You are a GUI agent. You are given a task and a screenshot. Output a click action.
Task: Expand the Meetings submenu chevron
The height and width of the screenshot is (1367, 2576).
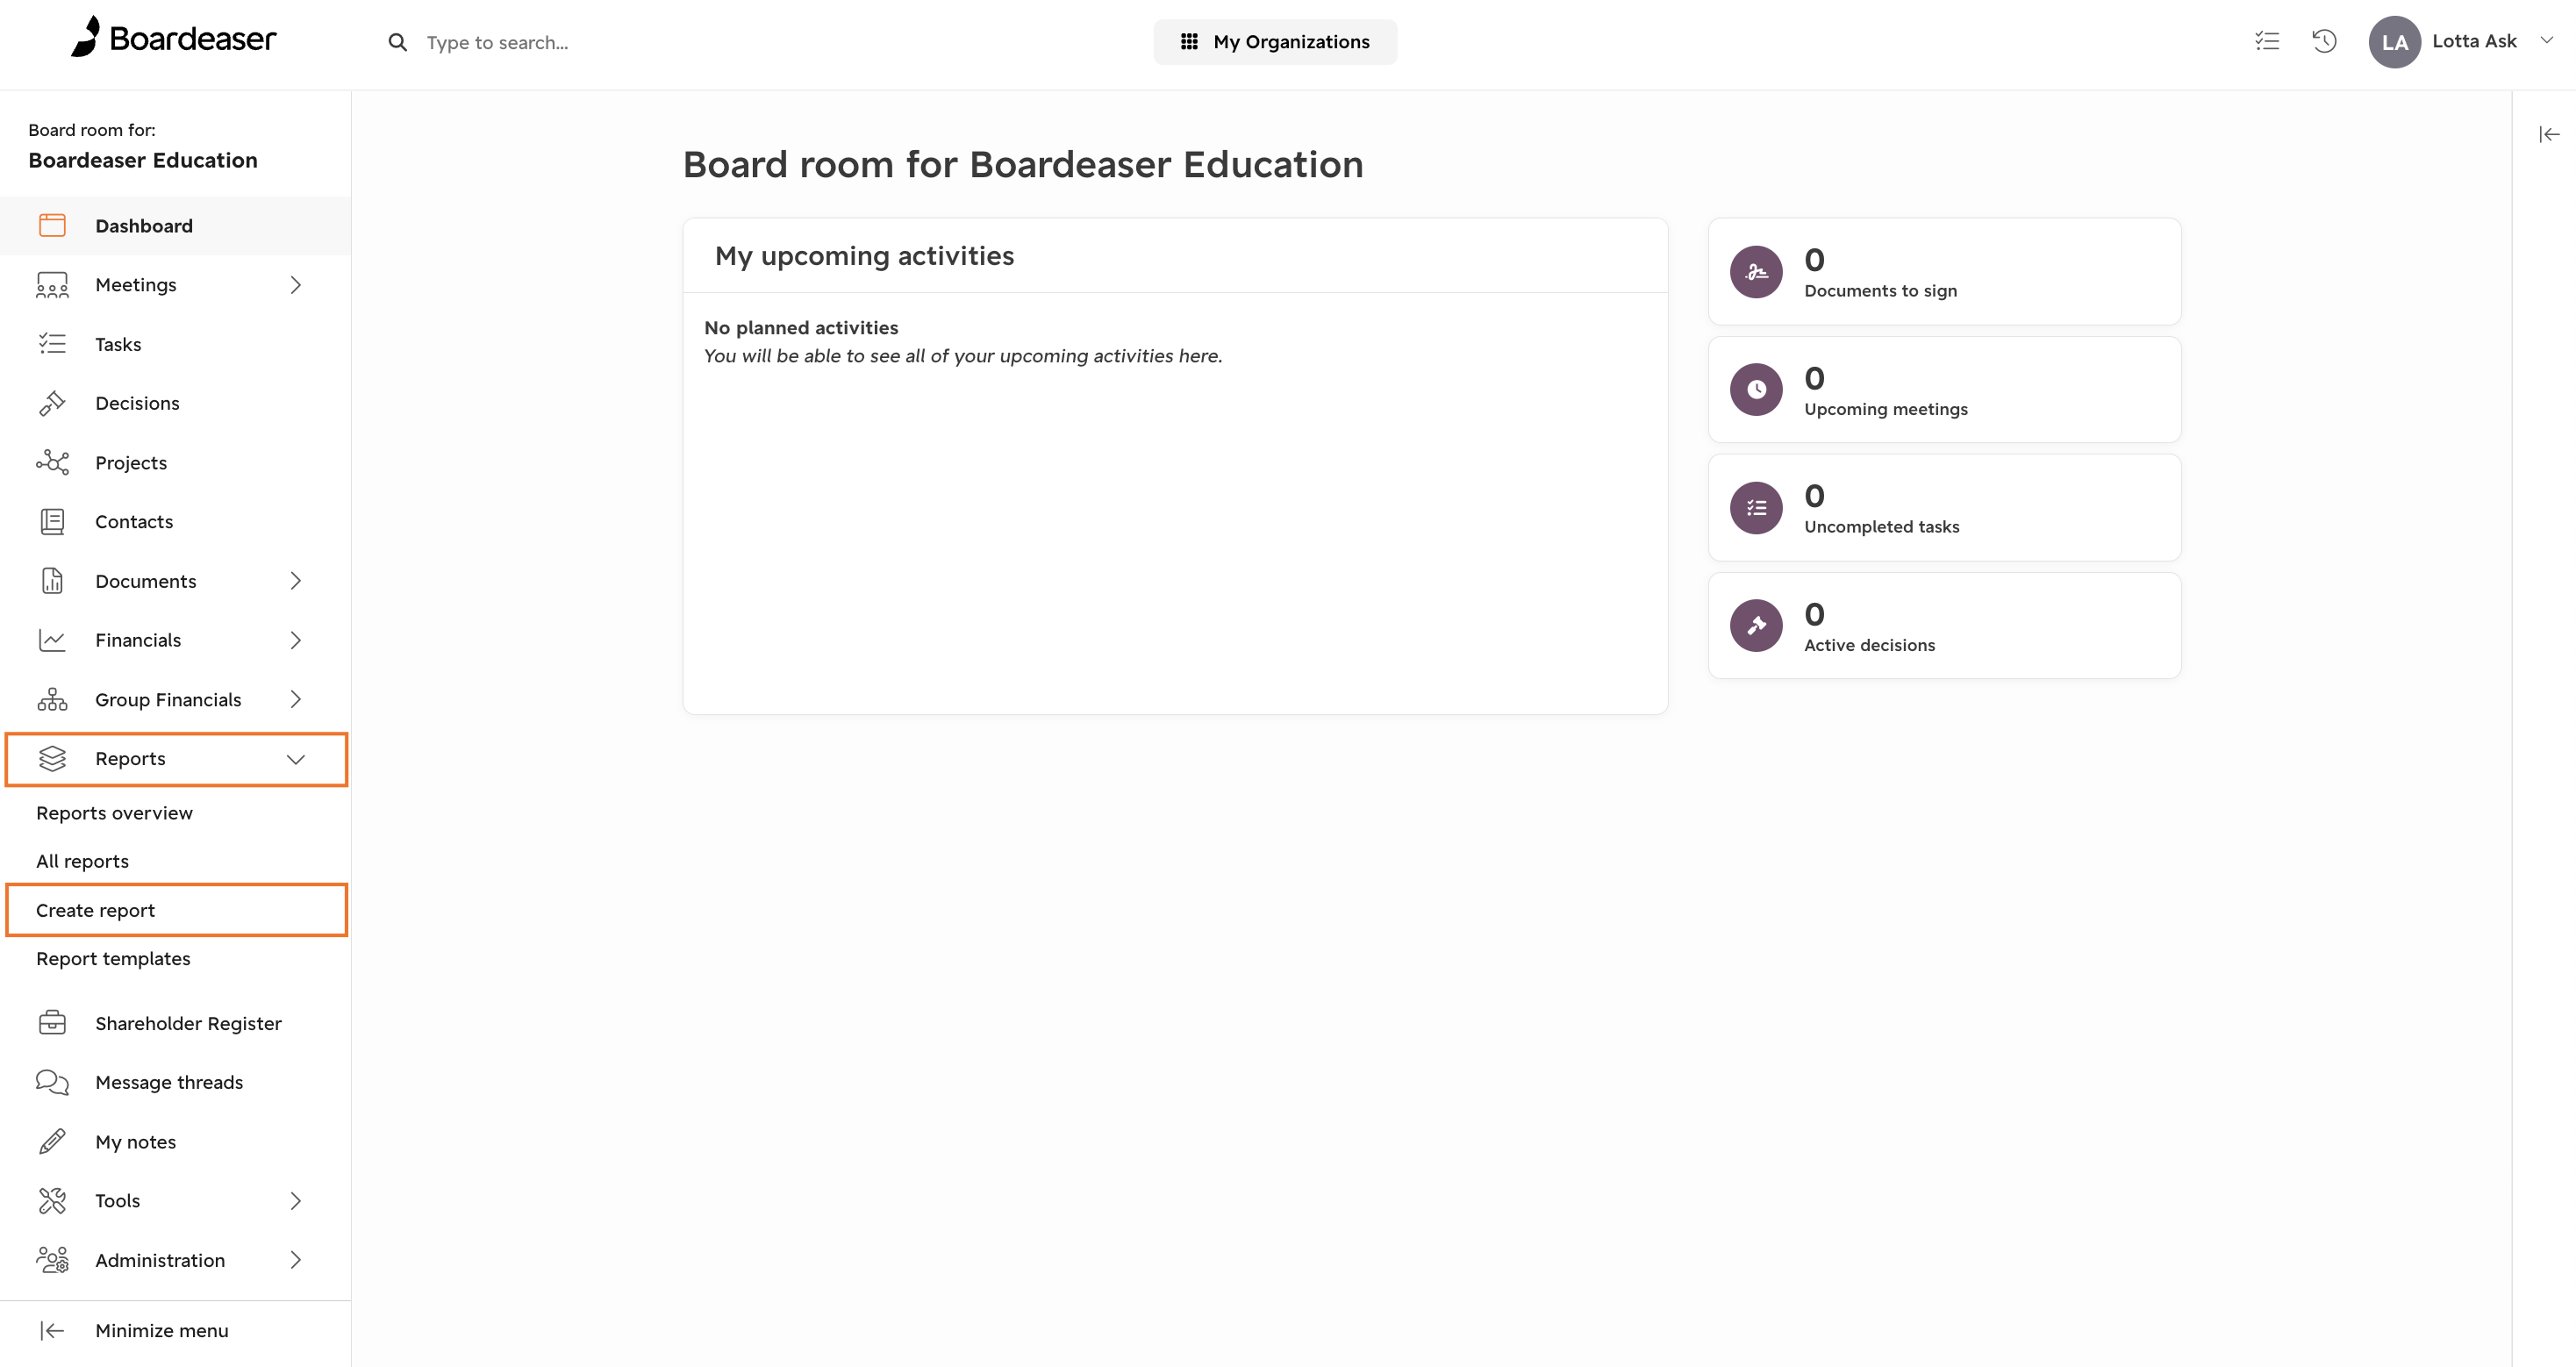296,285
